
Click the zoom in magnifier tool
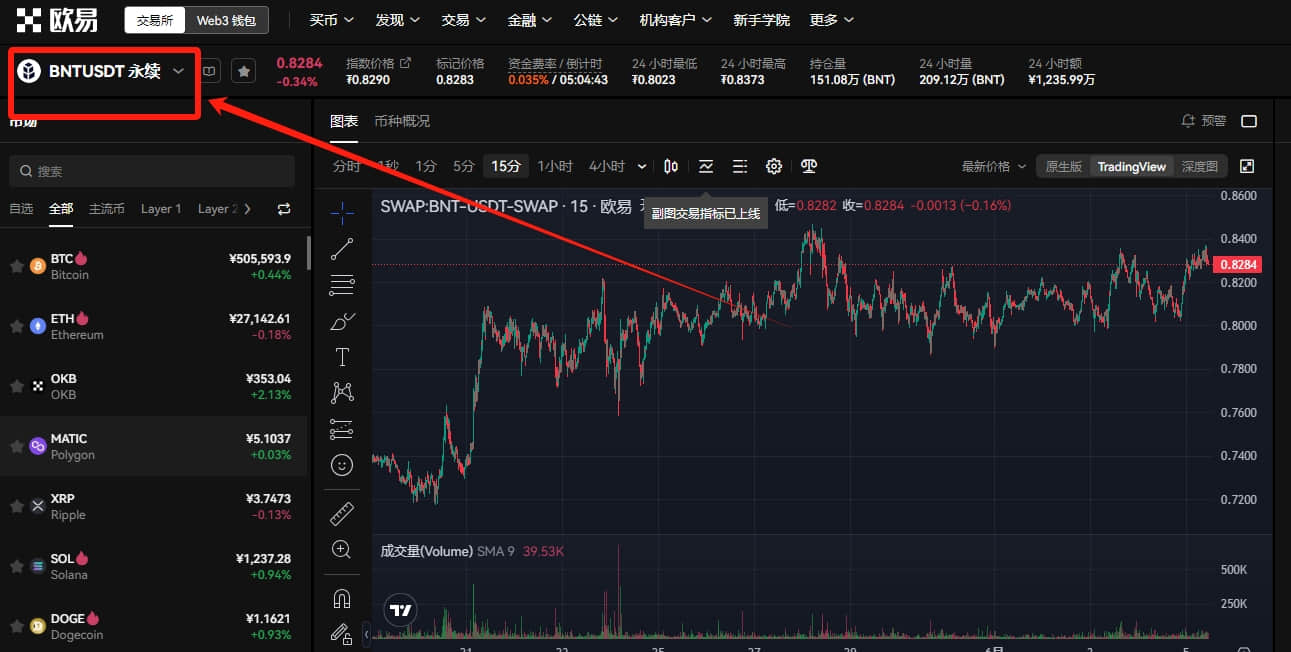[342, 549]
